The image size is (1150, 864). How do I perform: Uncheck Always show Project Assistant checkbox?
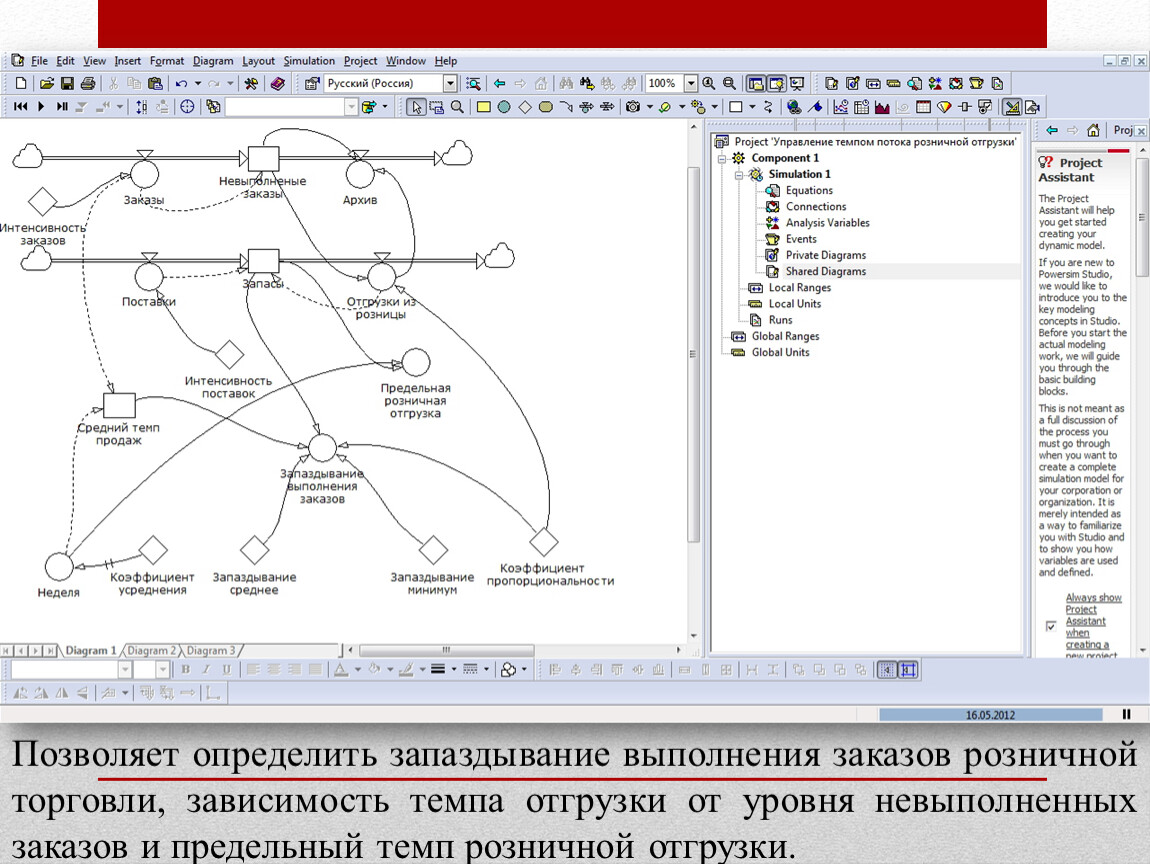[x=1051, y=626]
